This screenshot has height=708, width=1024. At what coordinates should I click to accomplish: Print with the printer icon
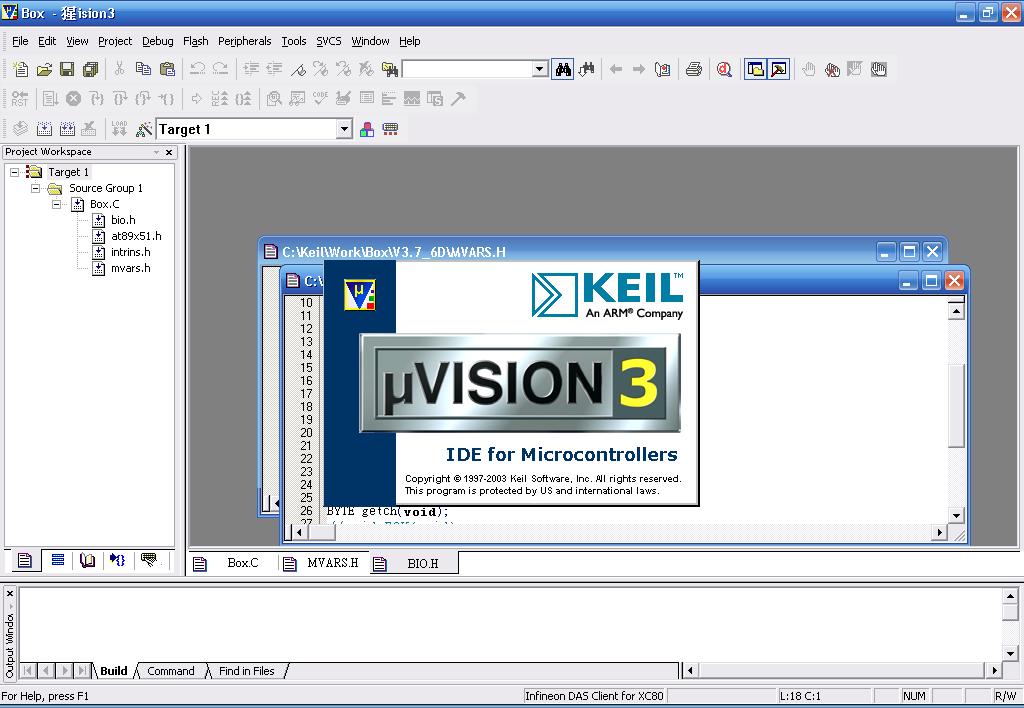(694, 69)
